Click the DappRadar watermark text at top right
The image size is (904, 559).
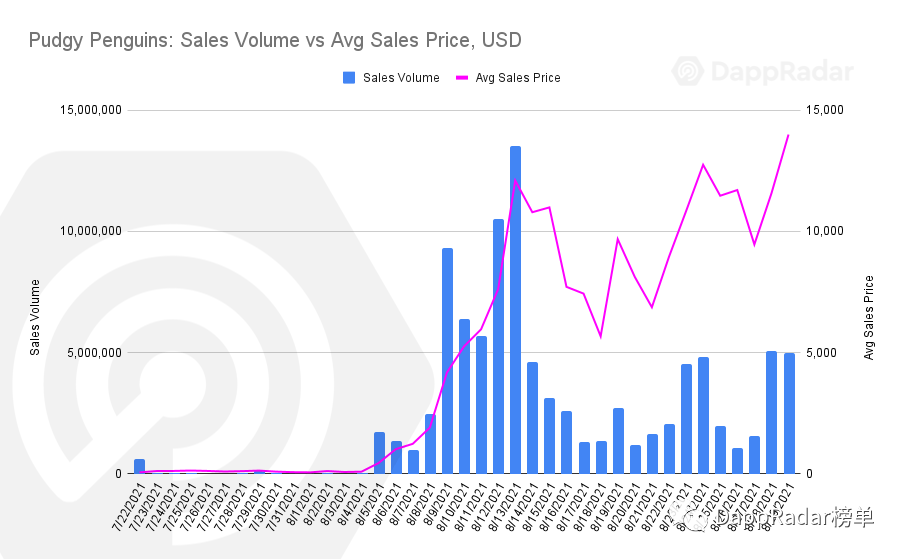782,72
